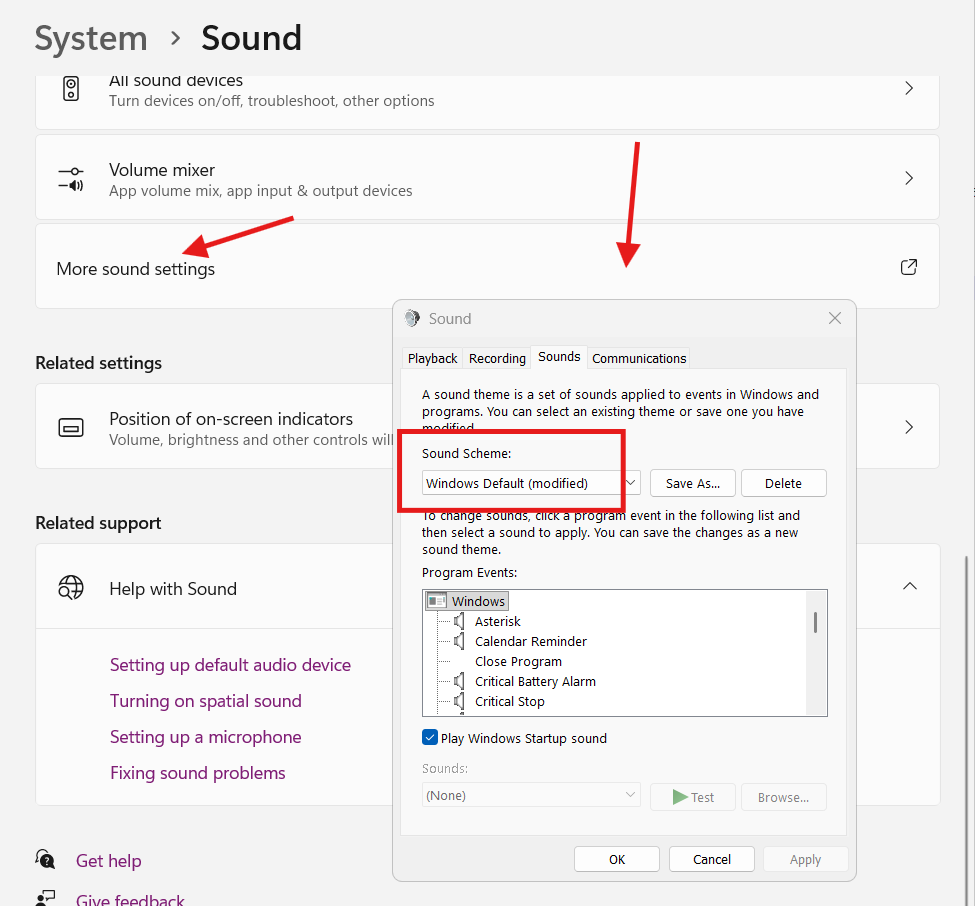Click the Sound dialog speaker title icon
This screenshot has height=906, width=975.
pyautogui.click(x=412, y=318)
